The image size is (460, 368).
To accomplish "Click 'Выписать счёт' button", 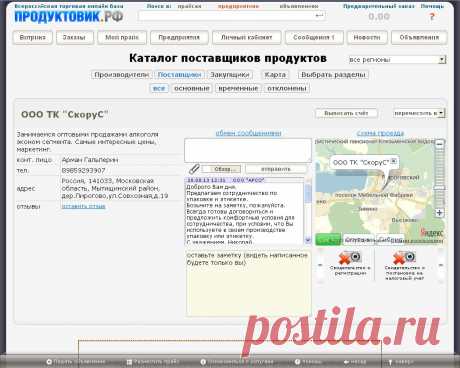I will [346, 113].
